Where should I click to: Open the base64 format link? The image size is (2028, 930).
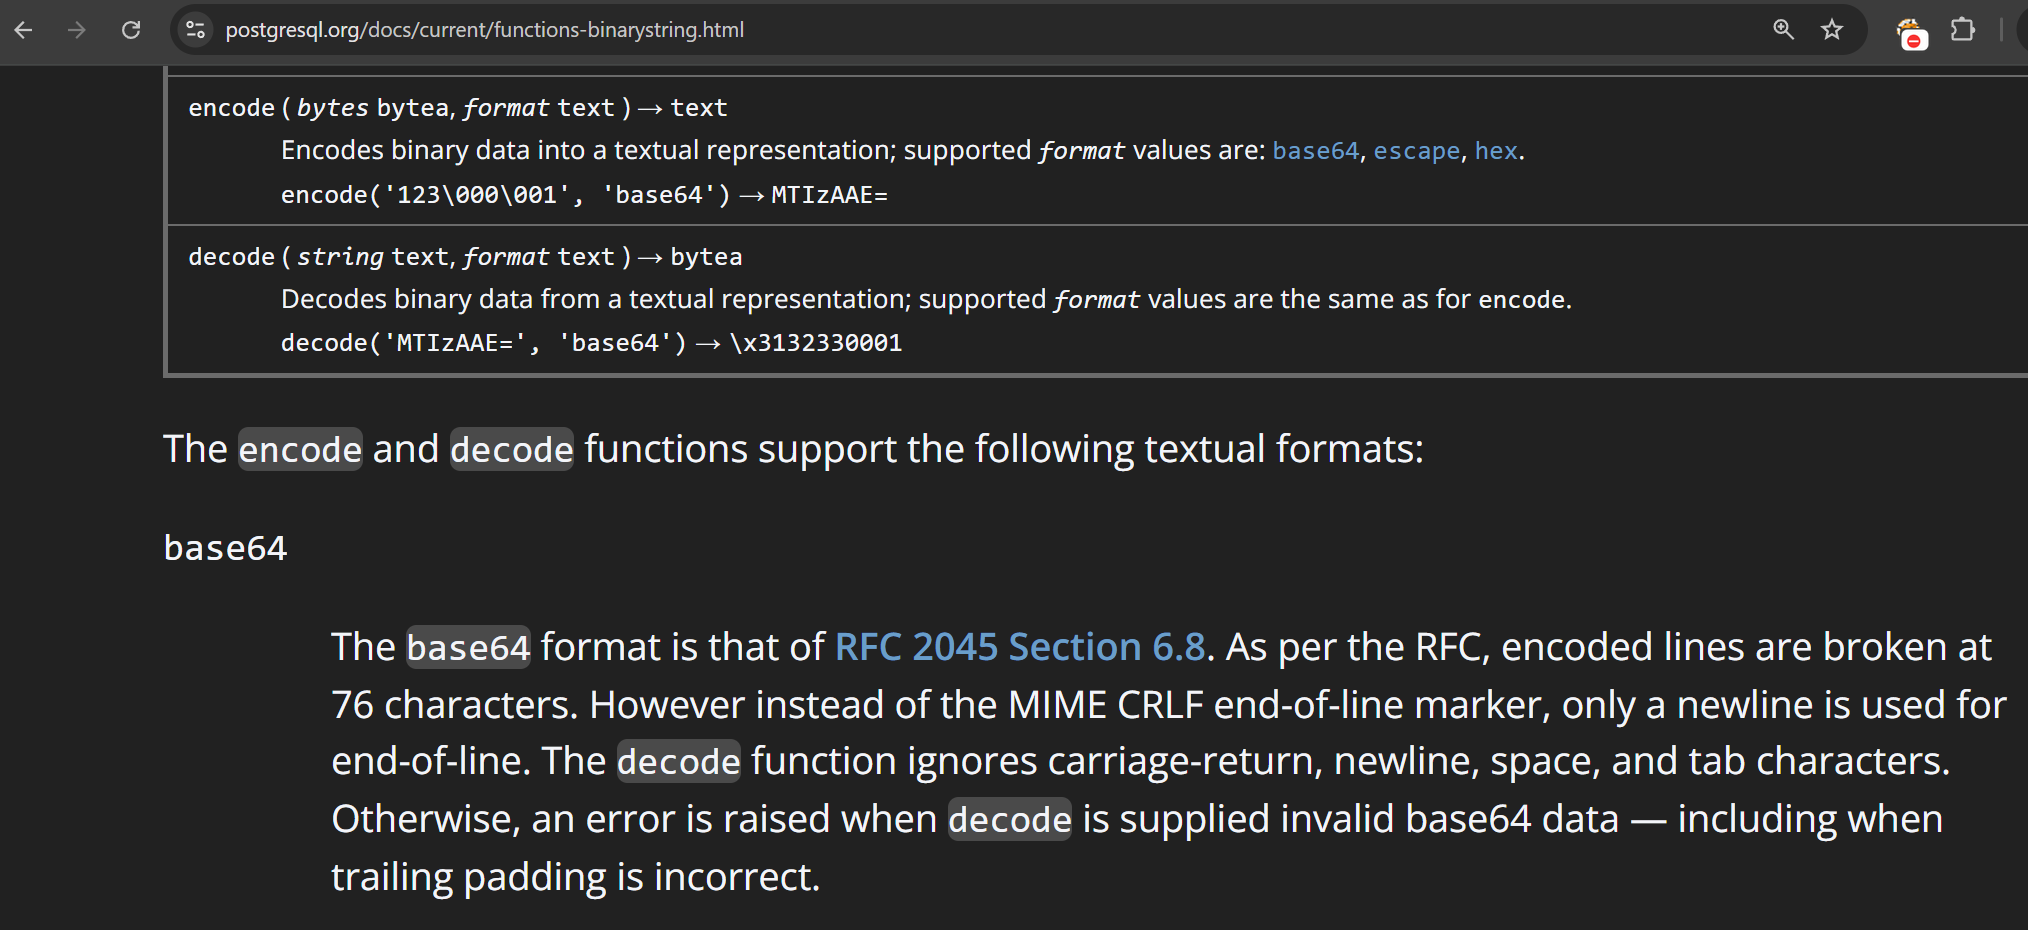tap(1315, 151)
